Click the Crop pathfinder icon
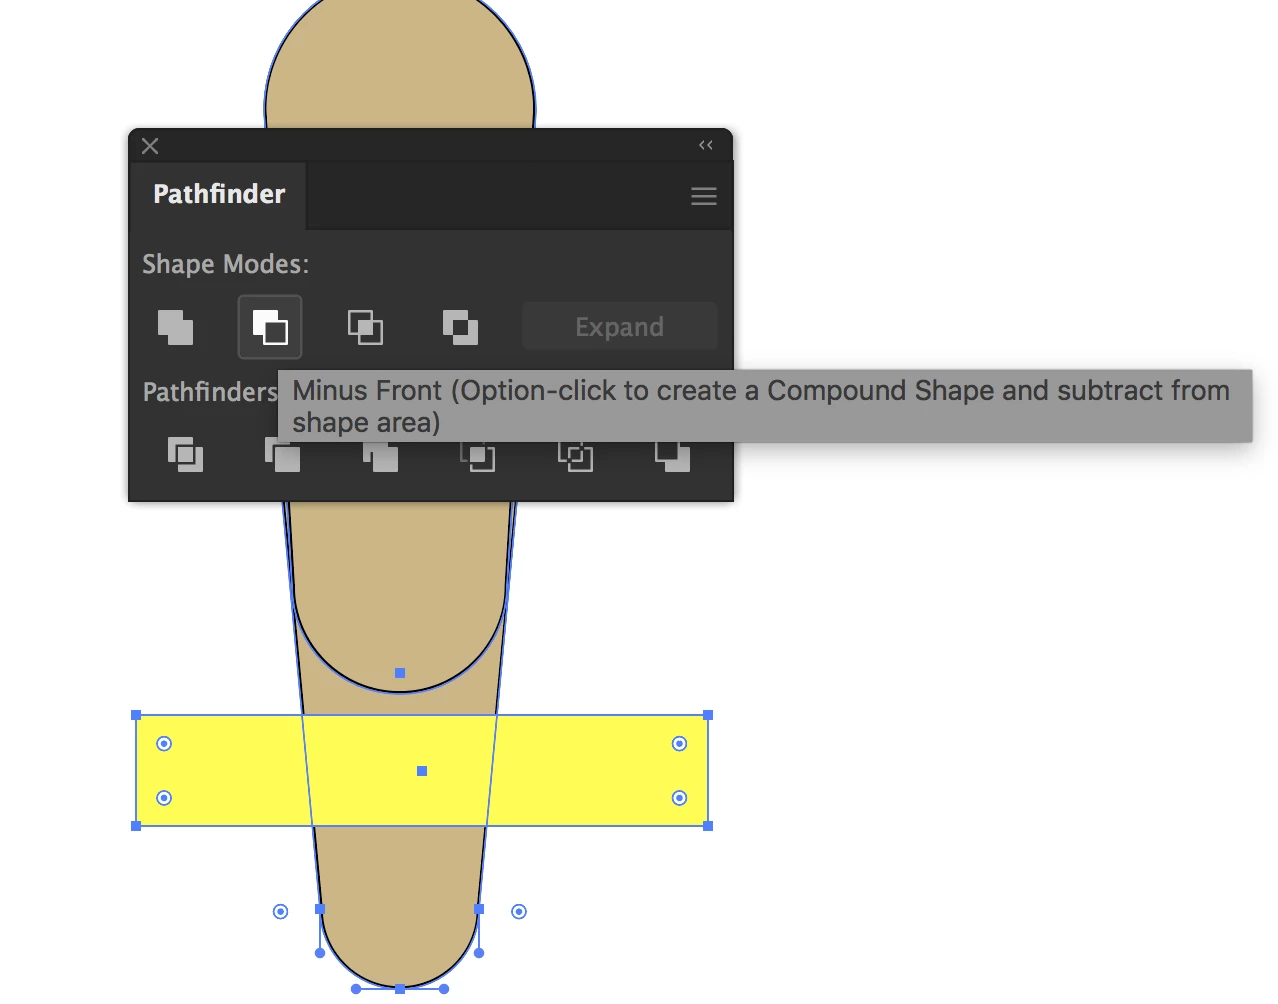The height and width of the screenshot is (1004, 1278). coord(477,457)
